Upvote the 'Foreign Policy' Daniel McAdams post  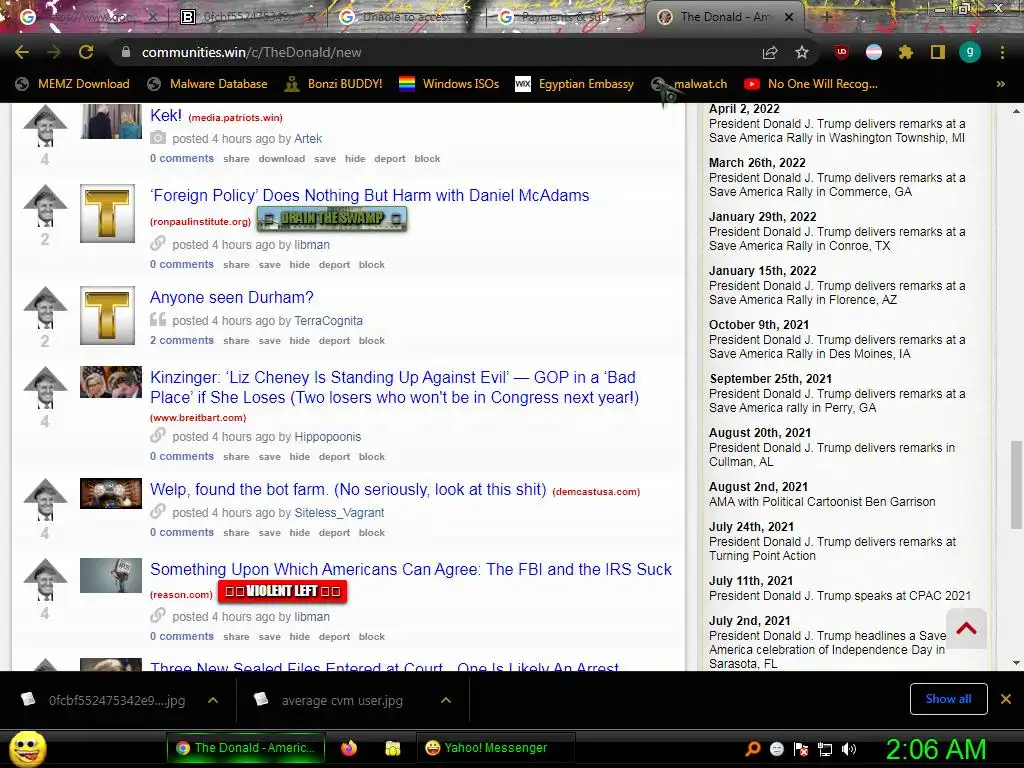point(45,206)
